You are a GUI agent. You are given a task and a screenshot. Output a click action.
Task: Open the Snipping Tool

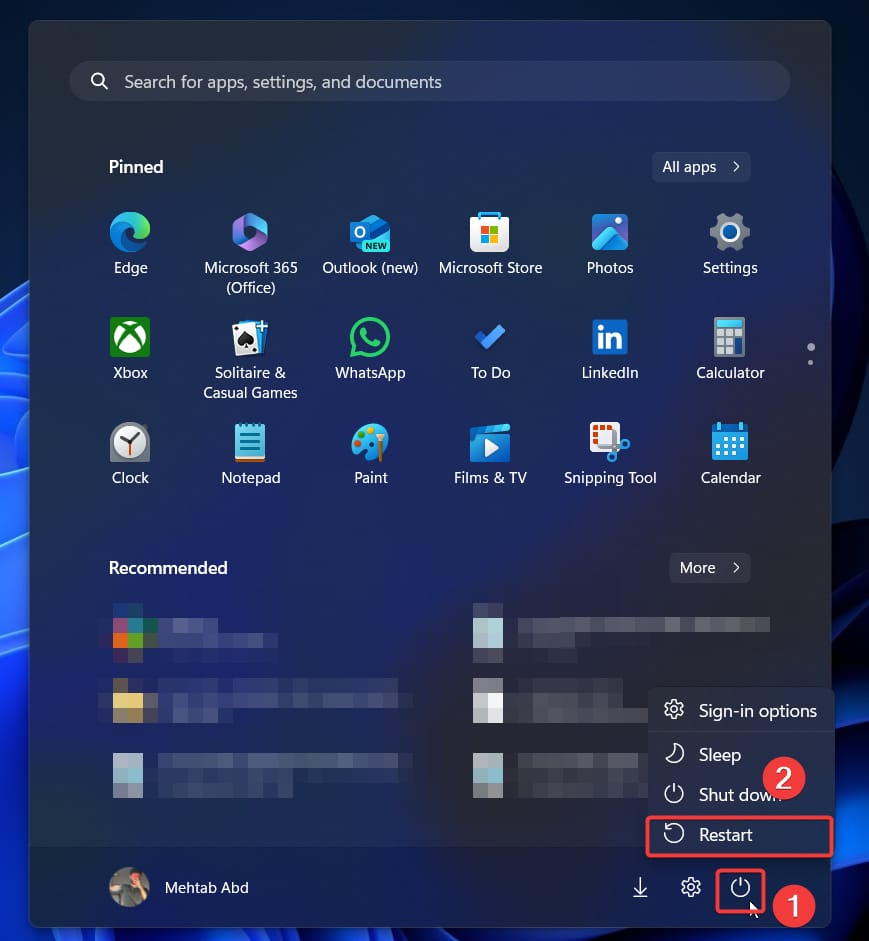pyautogui.click(x=610, y=453)
